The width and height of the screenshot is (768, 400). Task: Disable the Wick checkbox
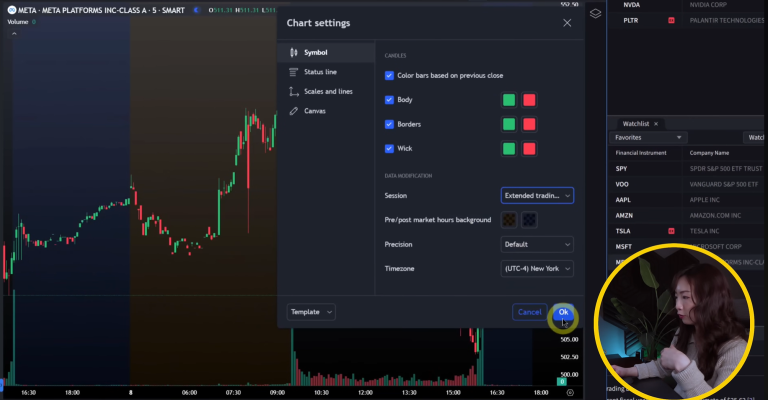[x=389, y=149]
